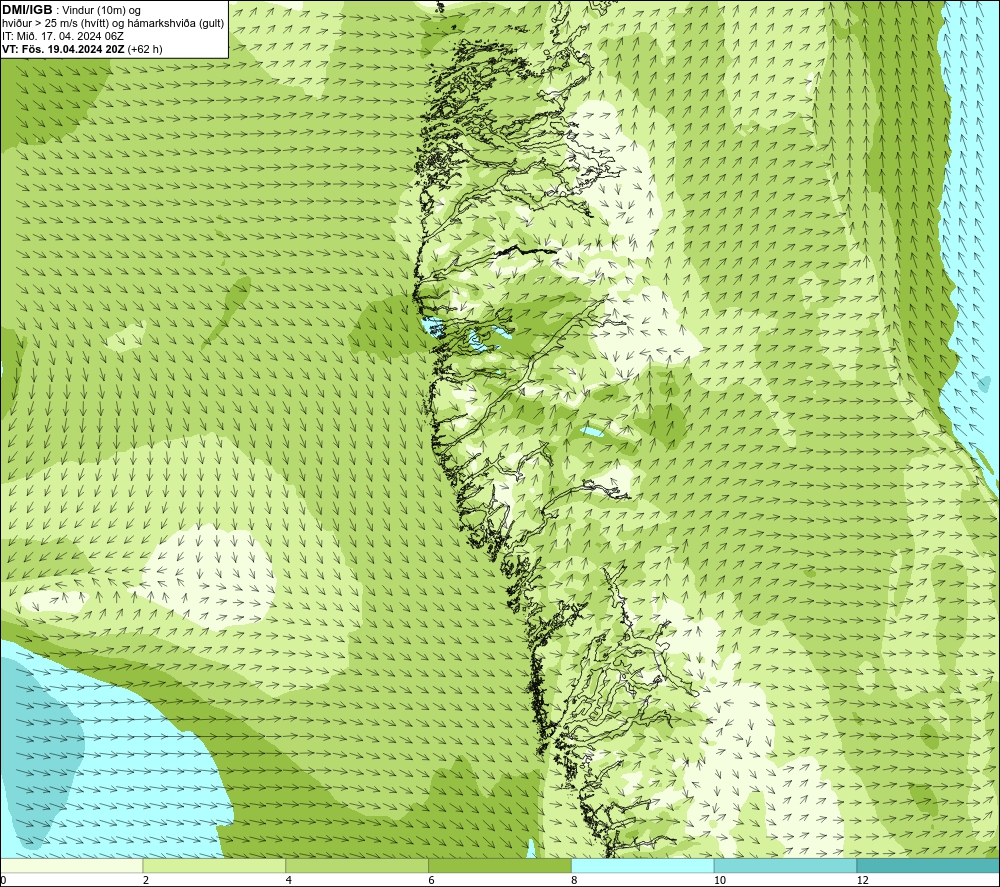Click the scale label '2'
This screenshot has height=887, width=1000.
coord(146,880)
